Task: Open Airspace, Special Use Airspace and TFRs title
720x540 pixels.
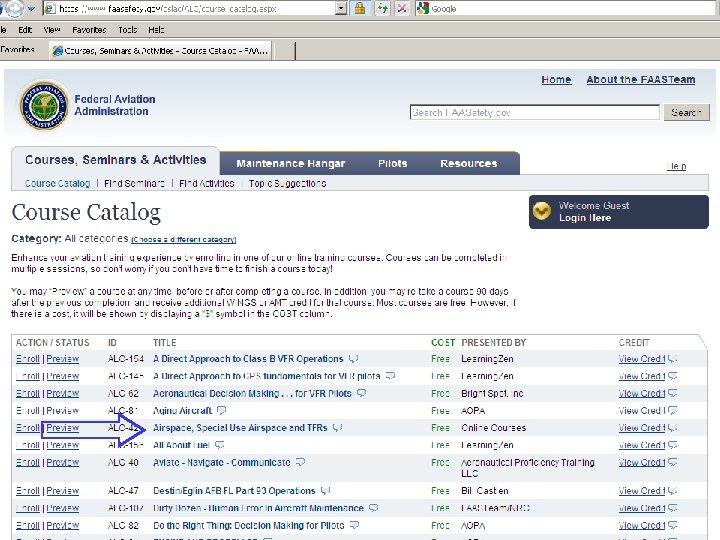Action: point(240,428)
